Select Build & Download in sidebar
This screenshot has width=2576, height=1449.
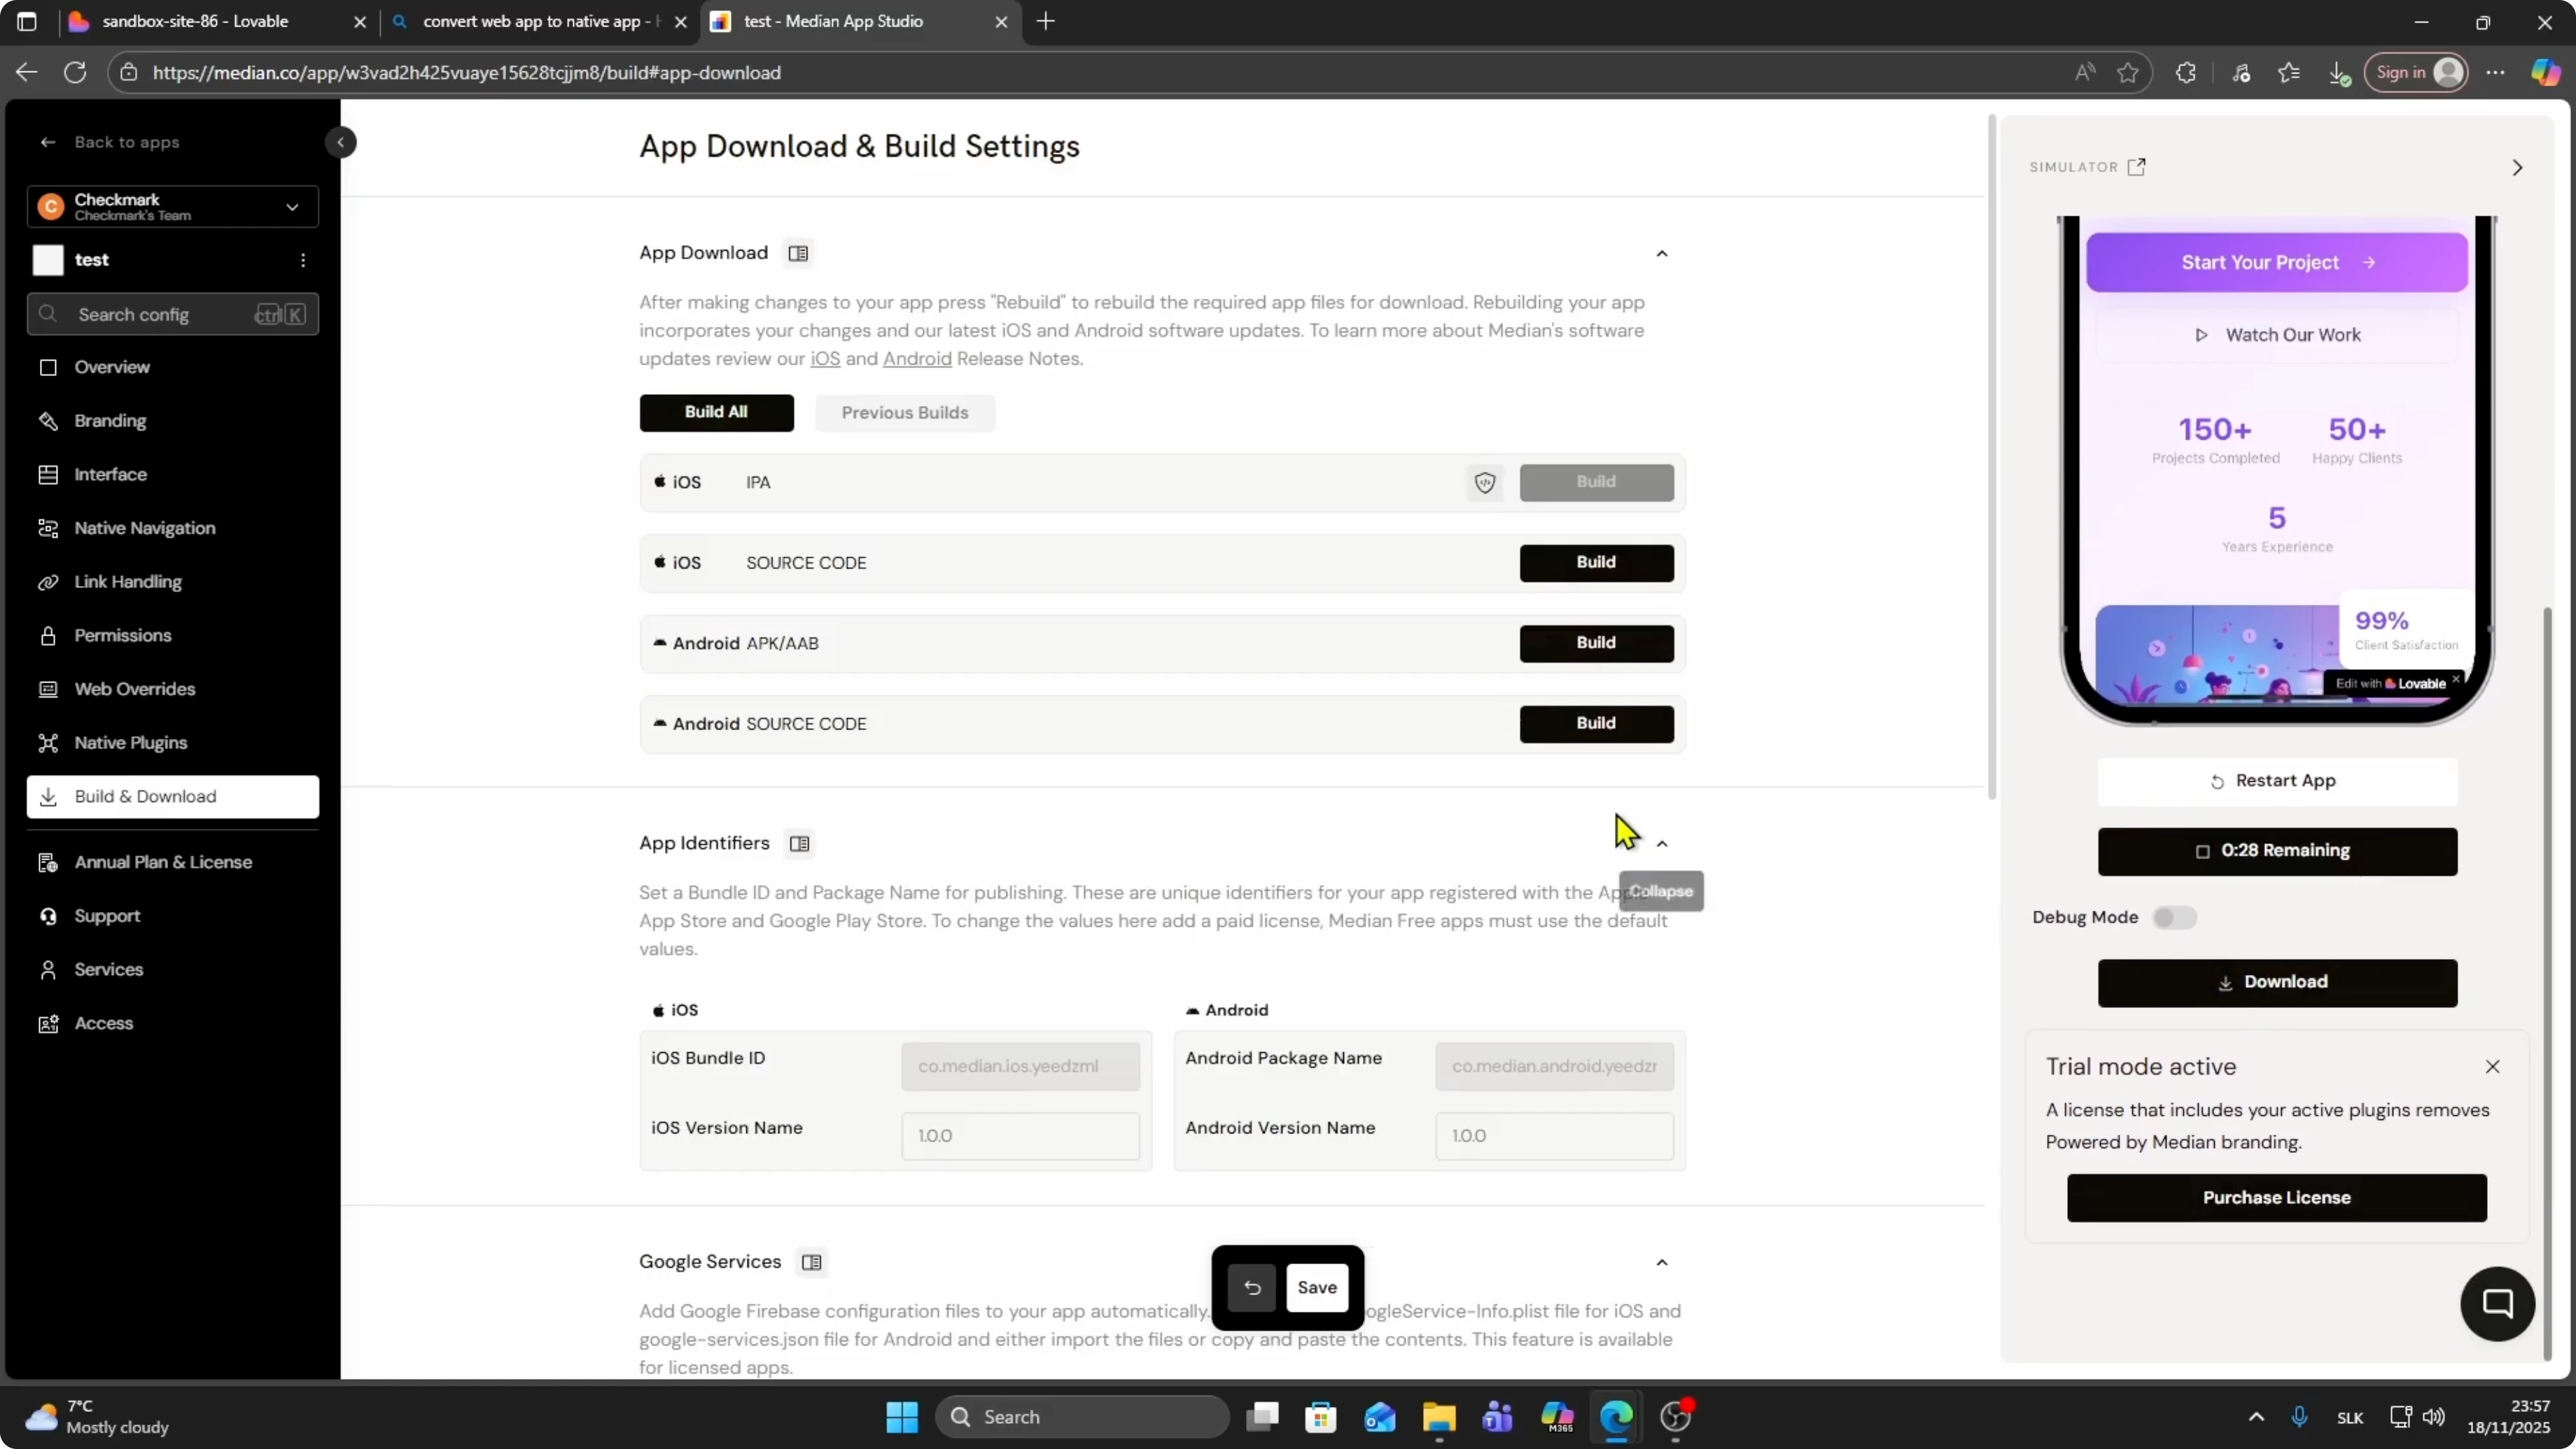pyautogui.click(x=173, y=797)
